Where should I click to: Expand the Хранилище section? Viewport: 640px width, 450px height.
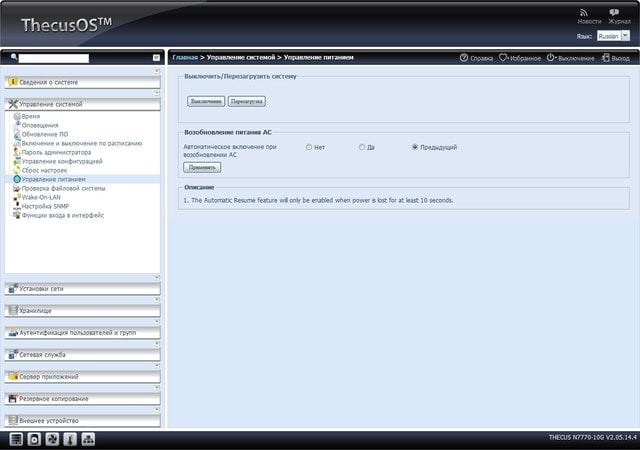click(x=82, y=311)
